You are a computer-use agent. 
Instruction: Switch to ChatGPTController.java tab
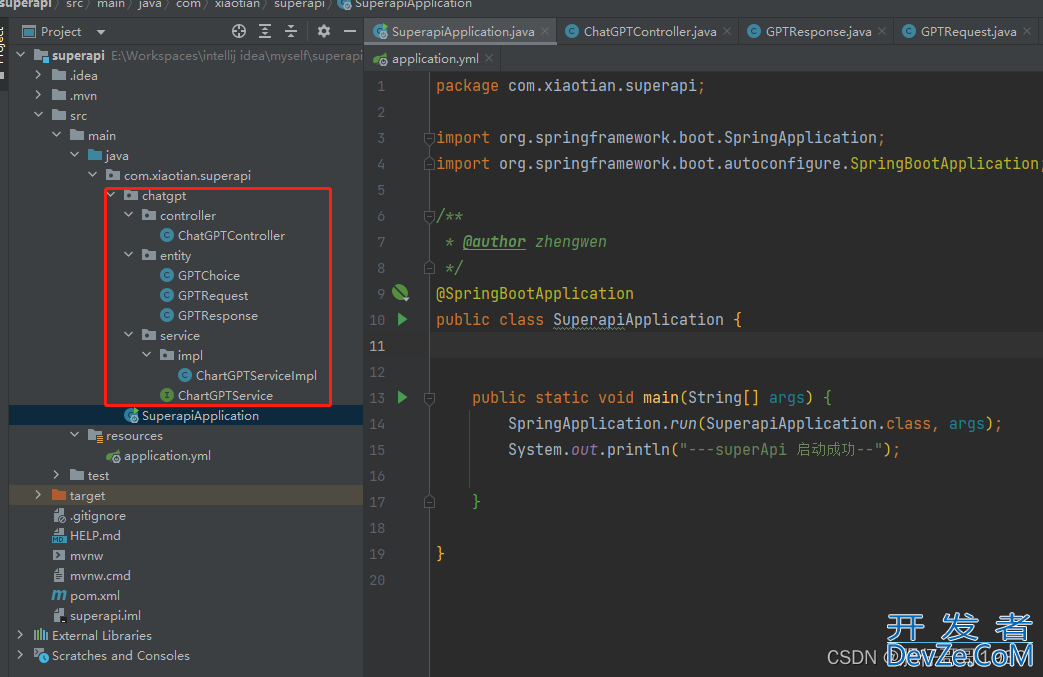[x=649, y=31]
